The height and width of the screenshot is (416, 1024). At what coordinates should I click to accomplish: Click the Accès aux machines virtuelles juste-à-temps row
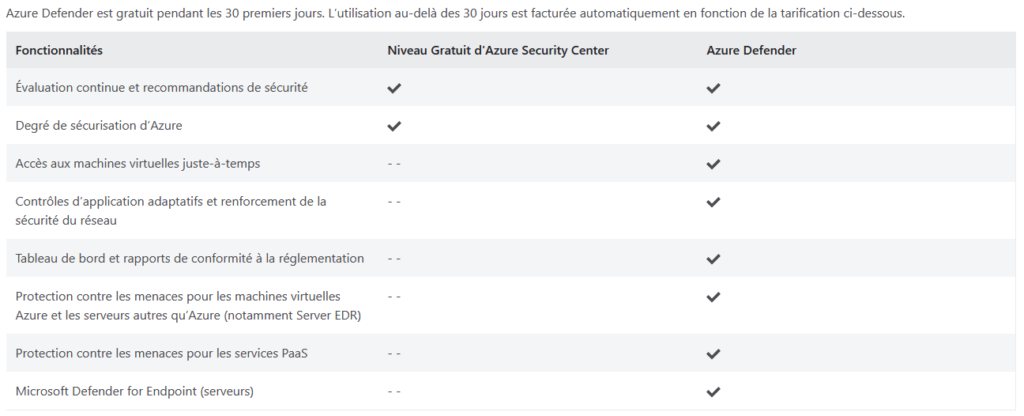512,163
